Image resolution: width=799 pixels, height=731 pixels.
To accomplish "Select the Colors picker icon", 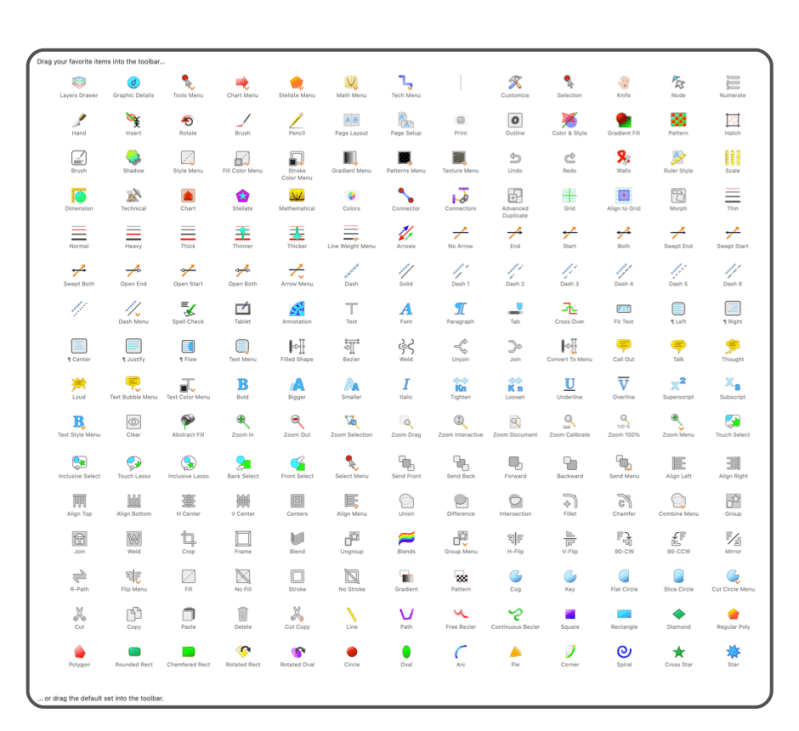I will pos(351,196).
